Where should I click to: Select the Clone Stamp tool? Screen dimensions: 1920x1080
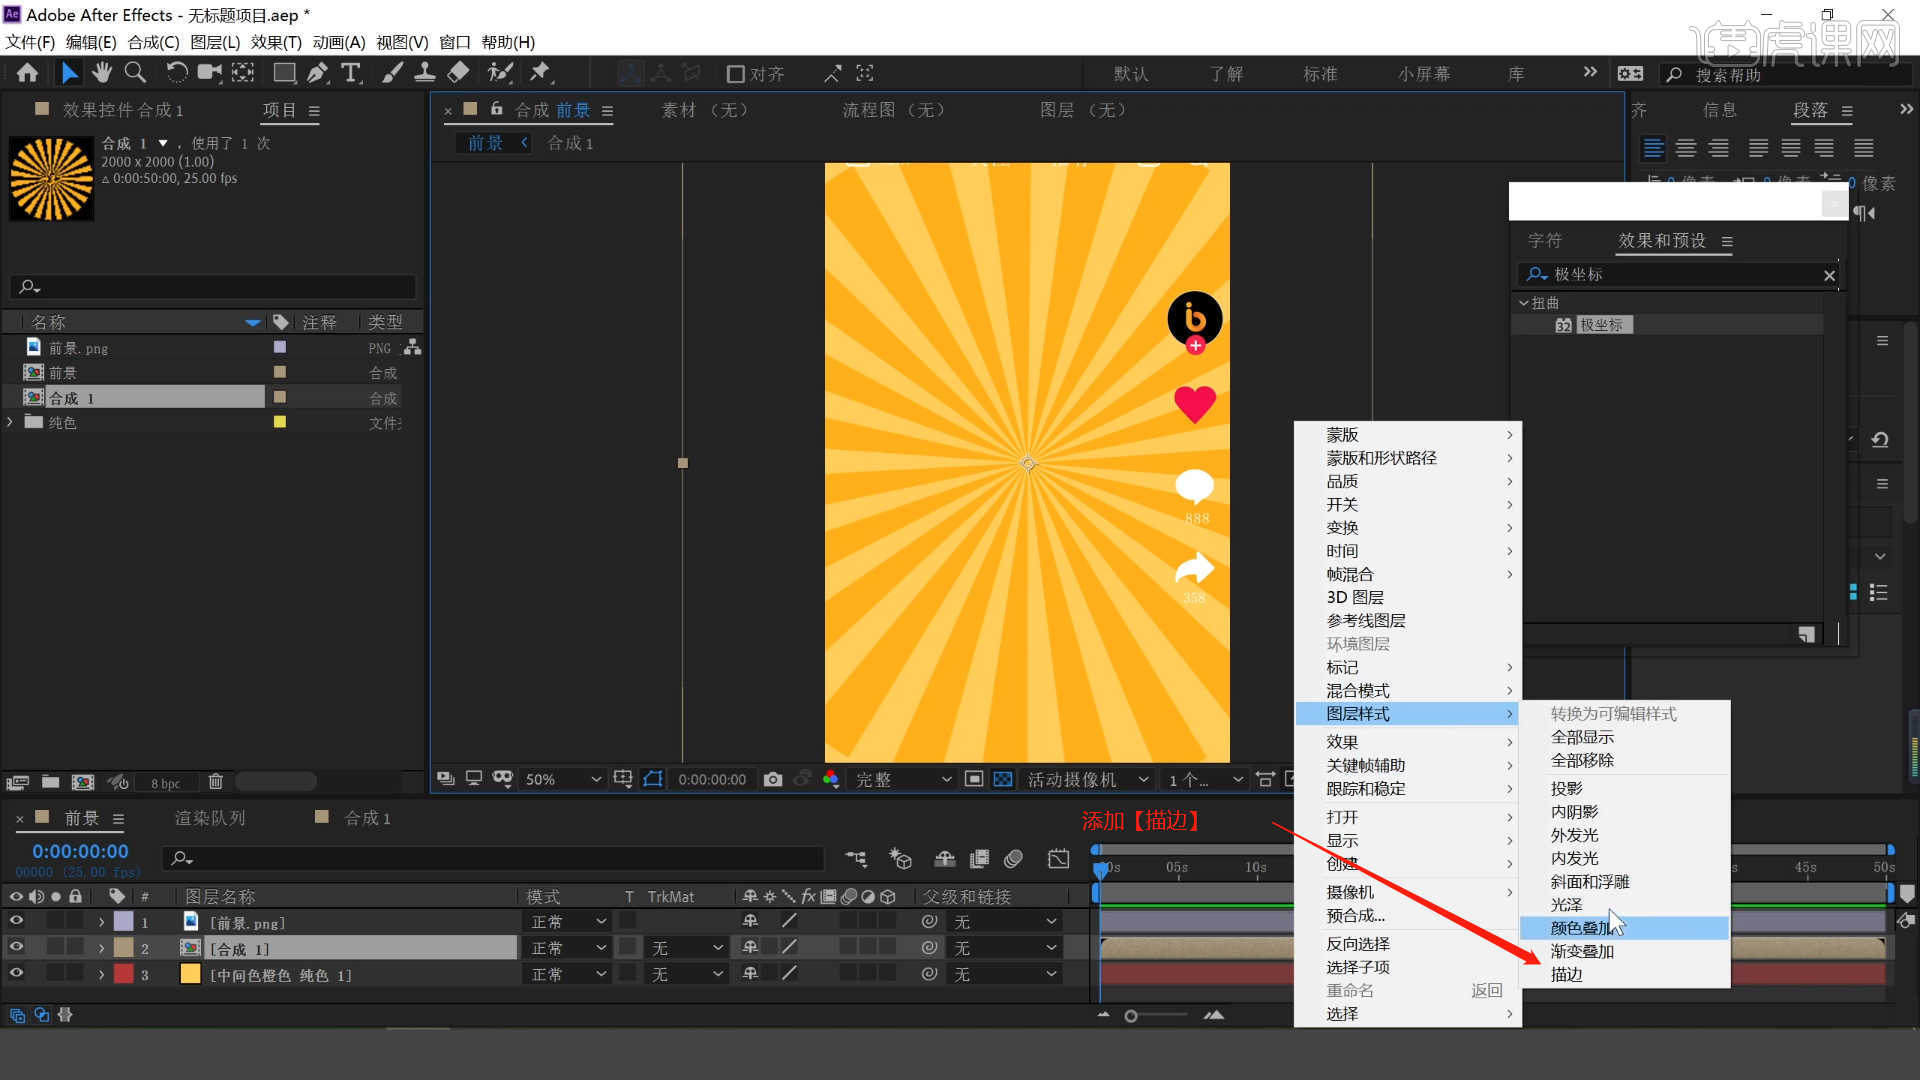pos(425,73)
